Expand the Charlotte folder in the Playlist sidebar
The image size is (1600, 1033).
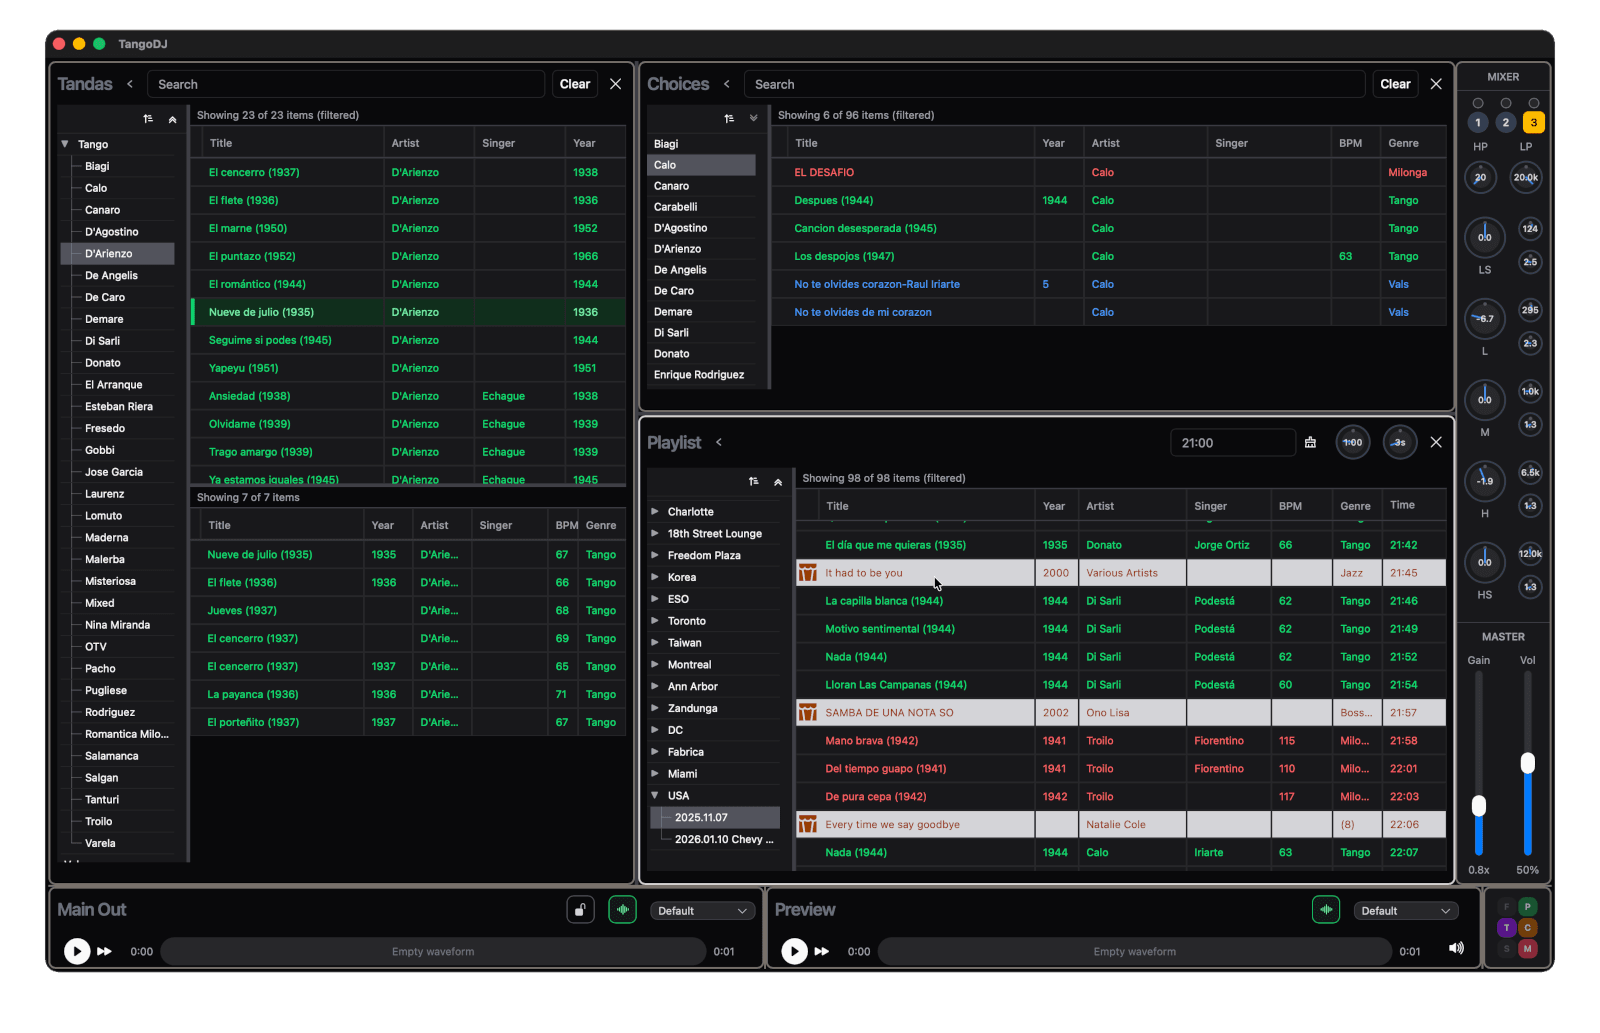(656, 511)
